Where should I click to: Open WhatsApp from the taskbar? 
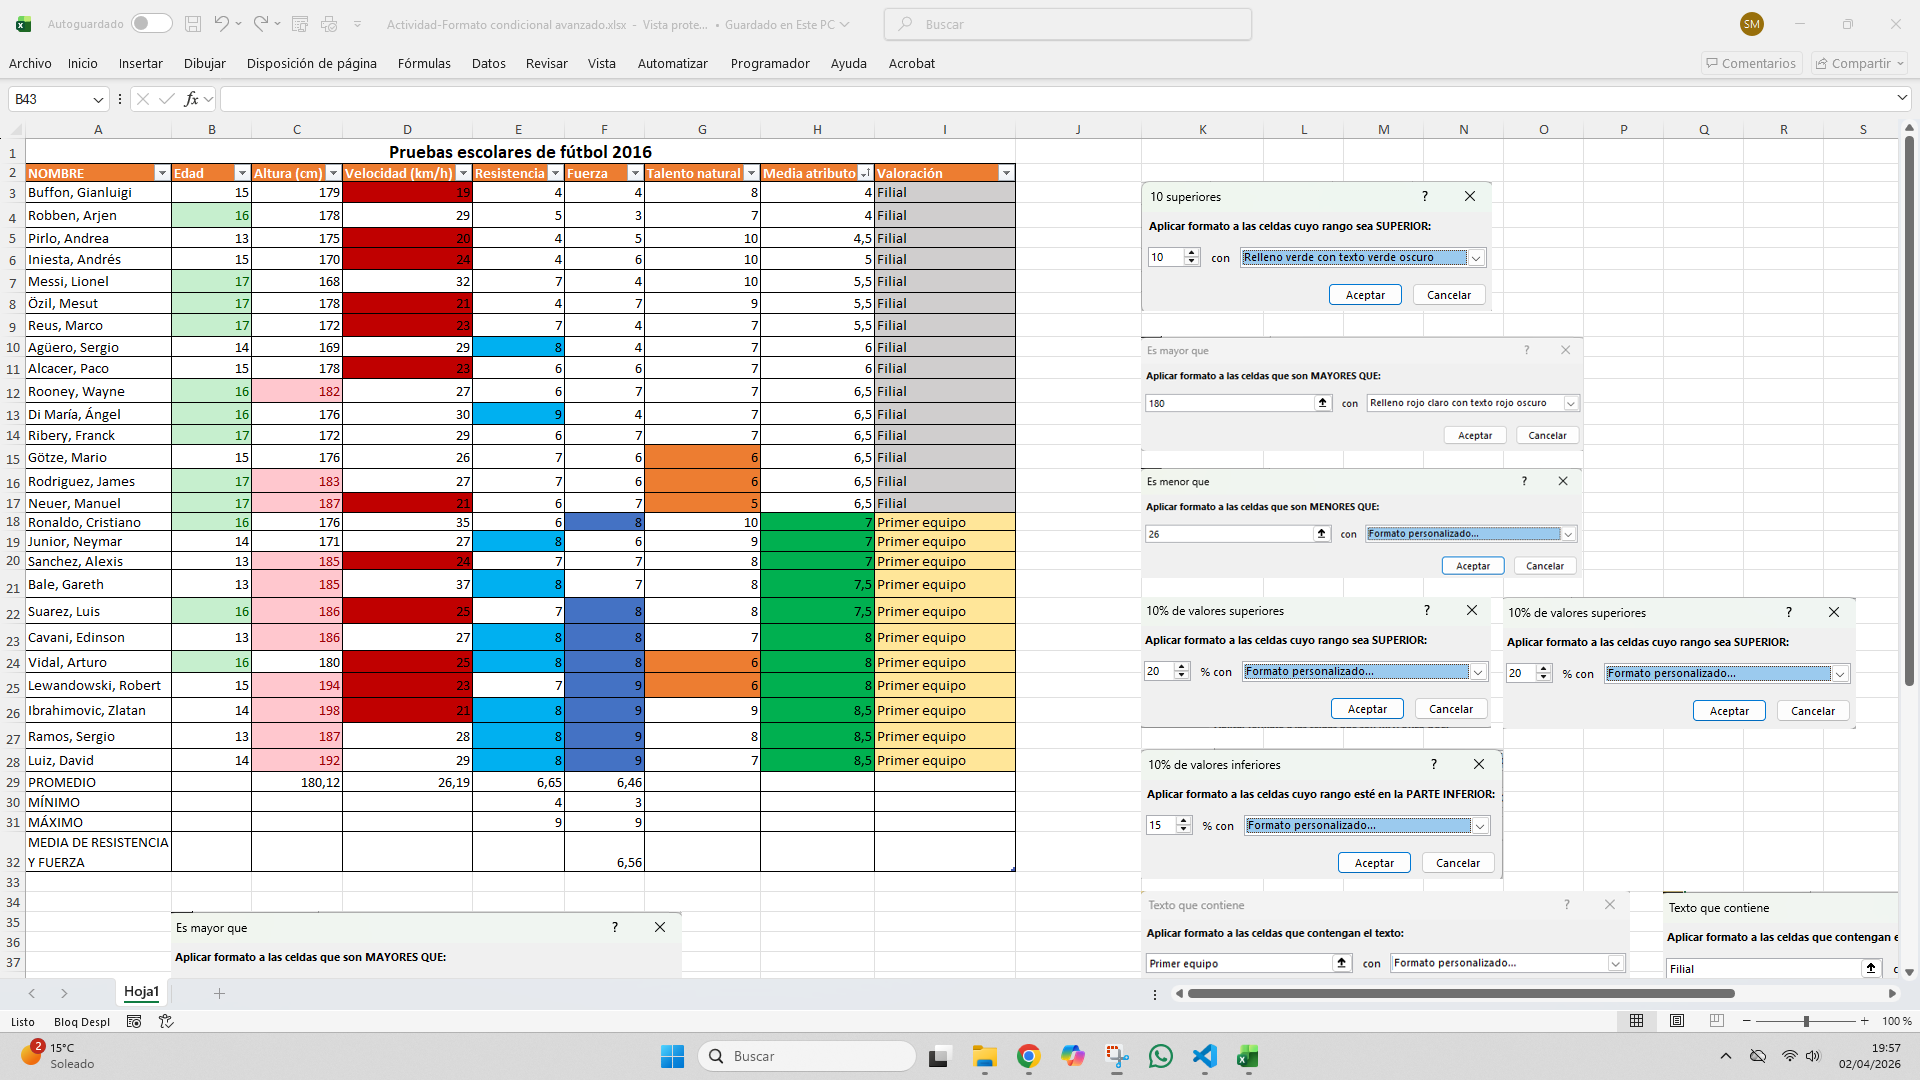coord(1160,1056)
